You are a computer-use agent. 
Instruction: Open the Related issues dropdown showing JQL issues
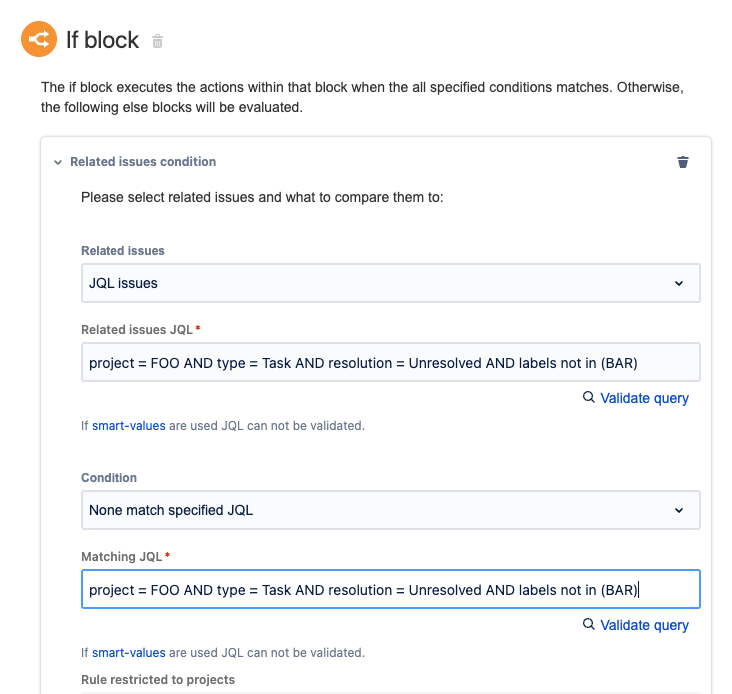point(390,283)
